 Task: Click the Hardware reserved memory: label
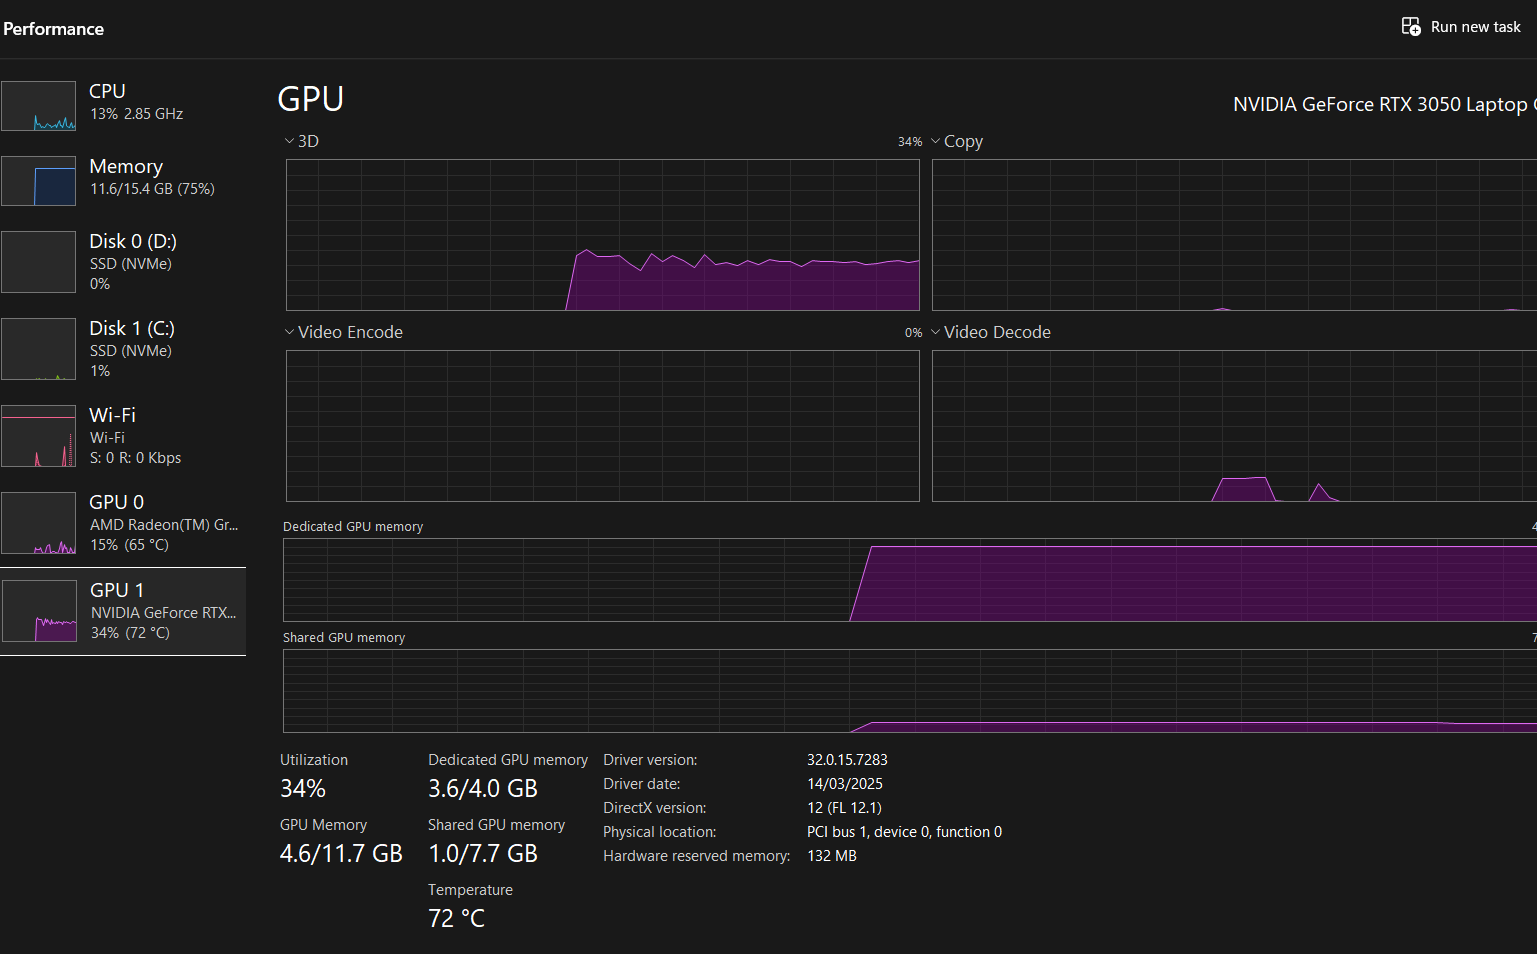coord(696,856)
